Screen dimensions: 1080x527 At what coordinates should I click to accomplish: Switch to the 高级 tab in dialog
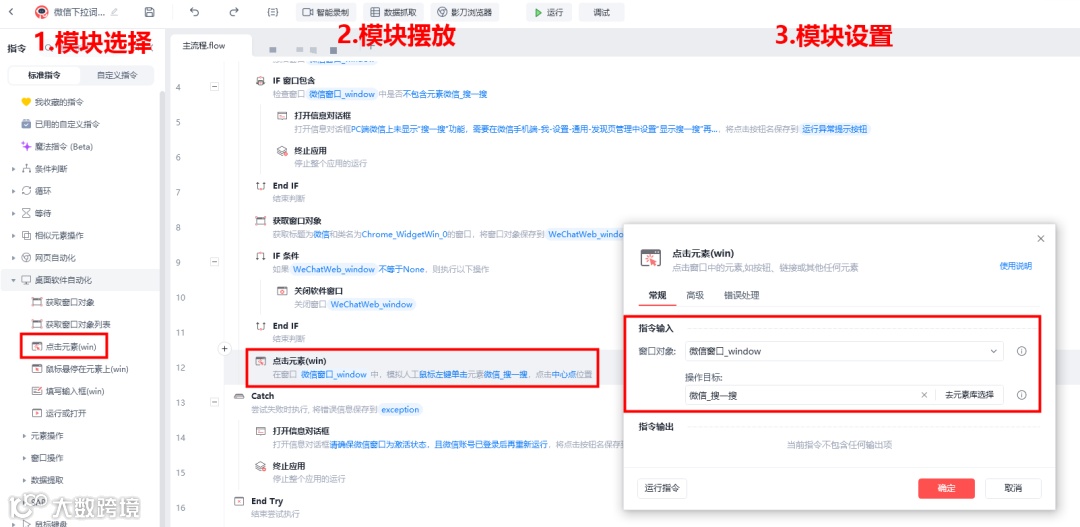[695, 296]
